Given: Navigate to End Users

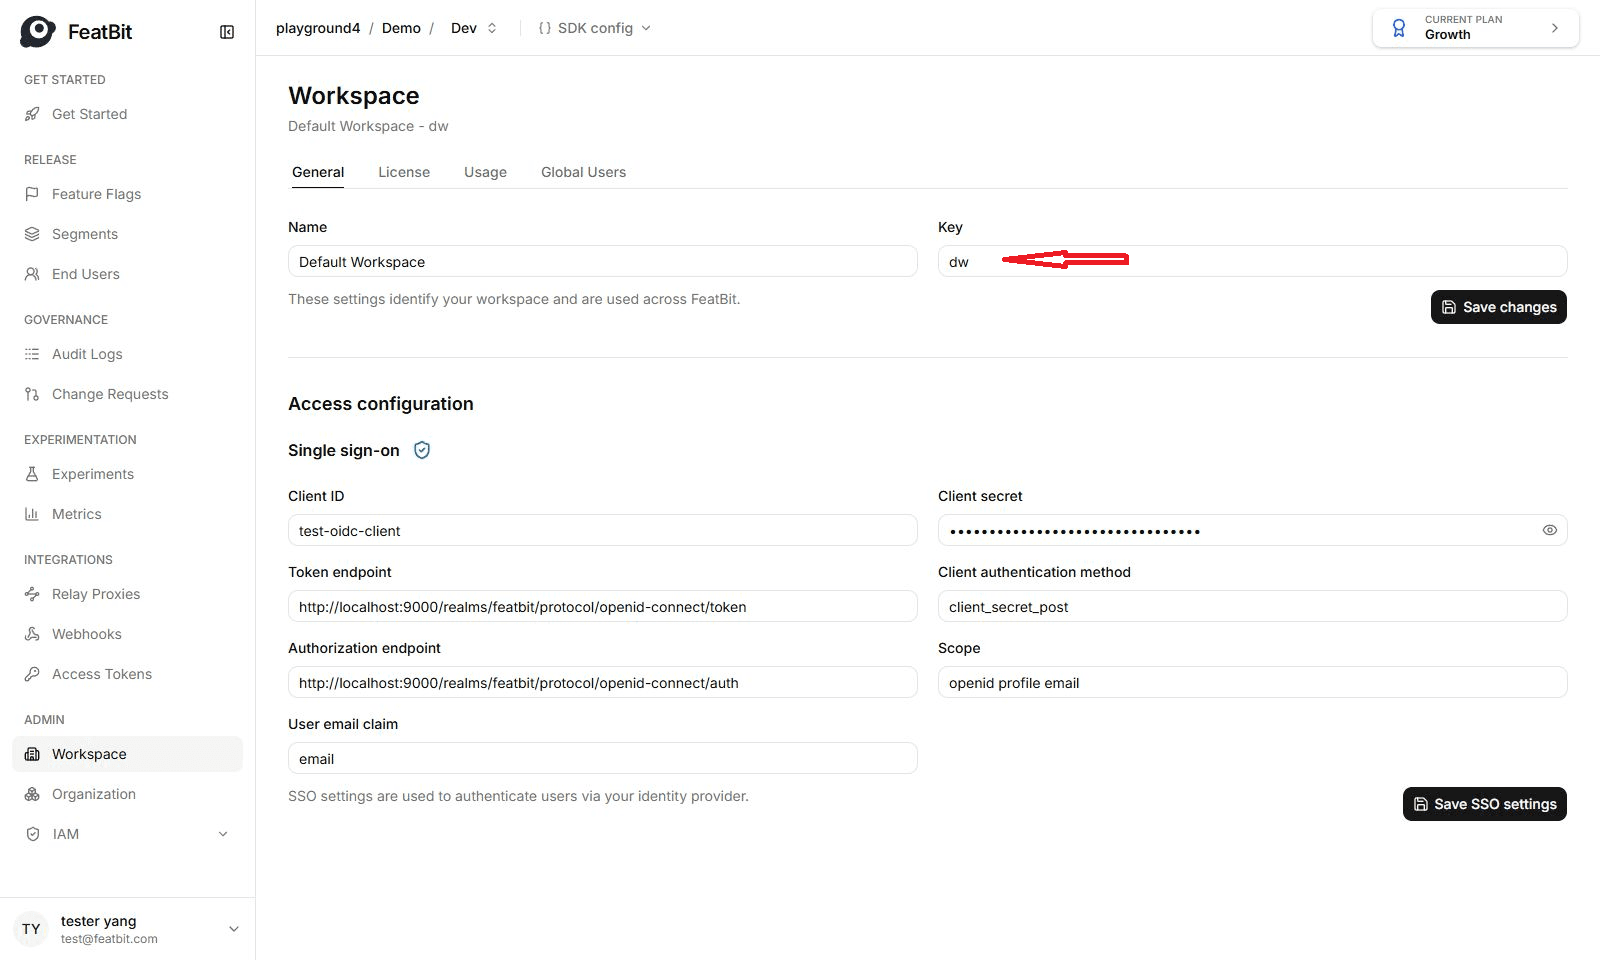Looking at the screenshot, I should pyautogui.click(x=128, y=274).
